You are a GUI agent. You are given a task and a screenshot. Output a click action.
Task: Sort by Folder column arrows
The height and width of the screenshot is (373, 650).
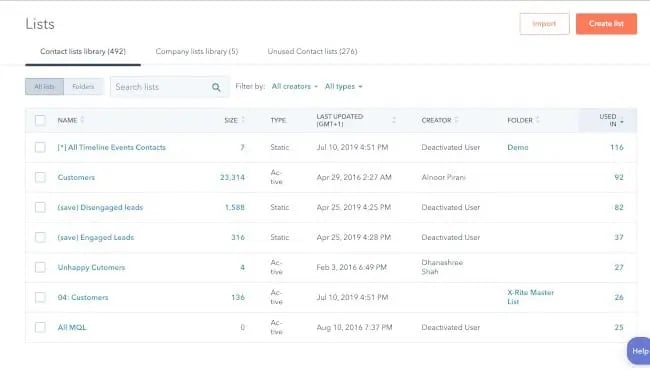click(538, 120)
